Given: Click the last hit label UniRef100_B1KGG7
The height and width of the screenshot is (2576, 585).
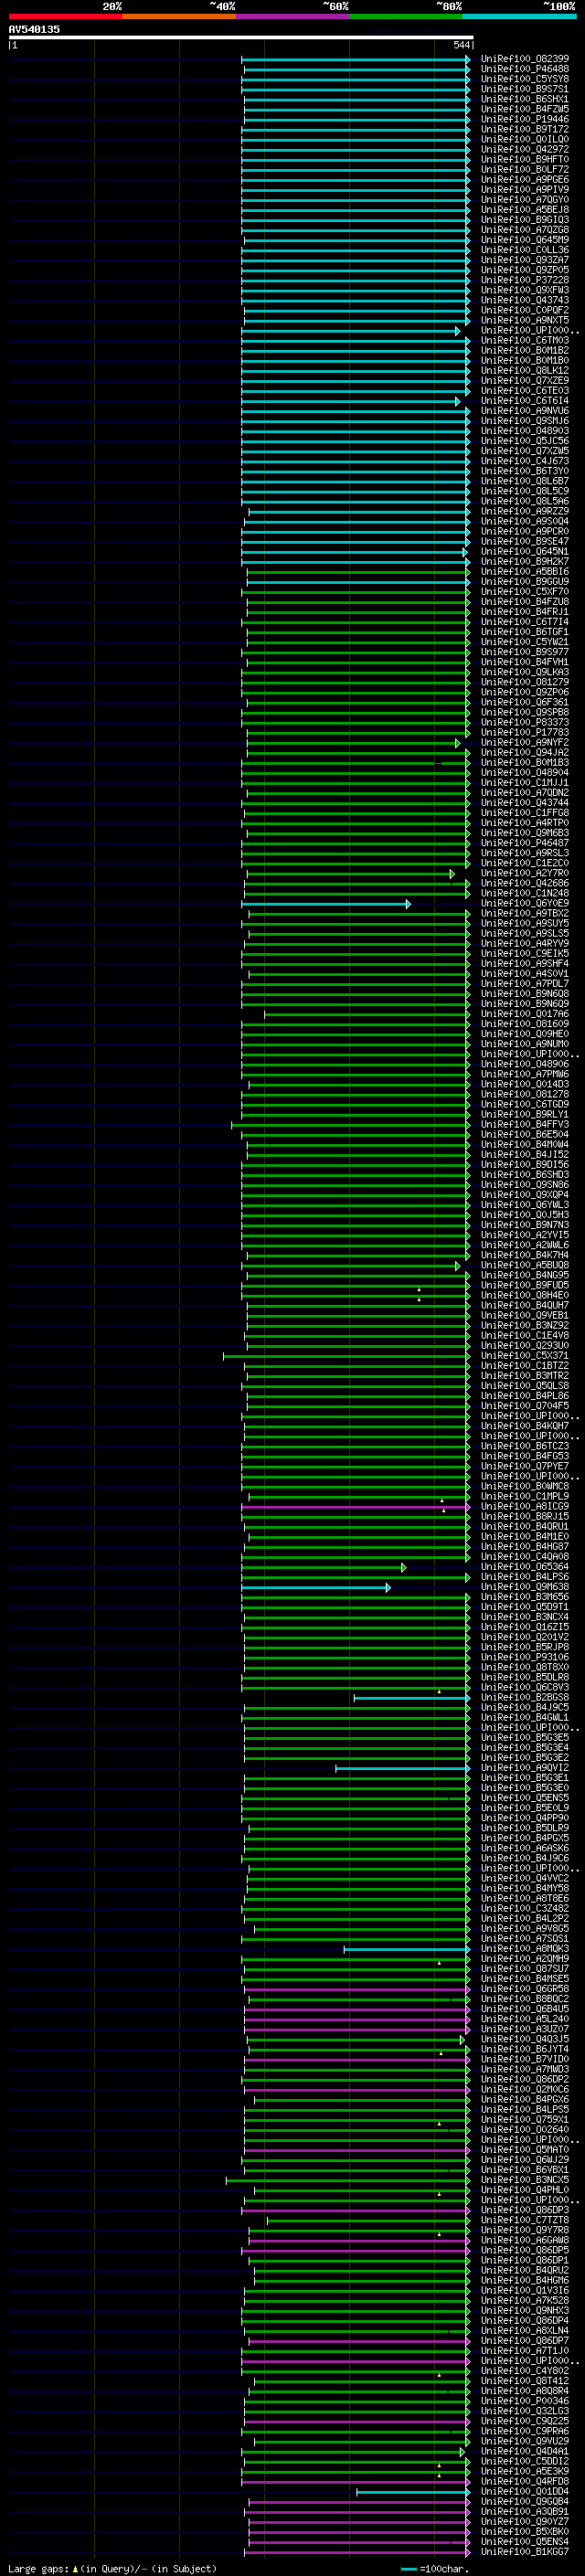Looking at the screenshot, I should [x=524, y=2552].
